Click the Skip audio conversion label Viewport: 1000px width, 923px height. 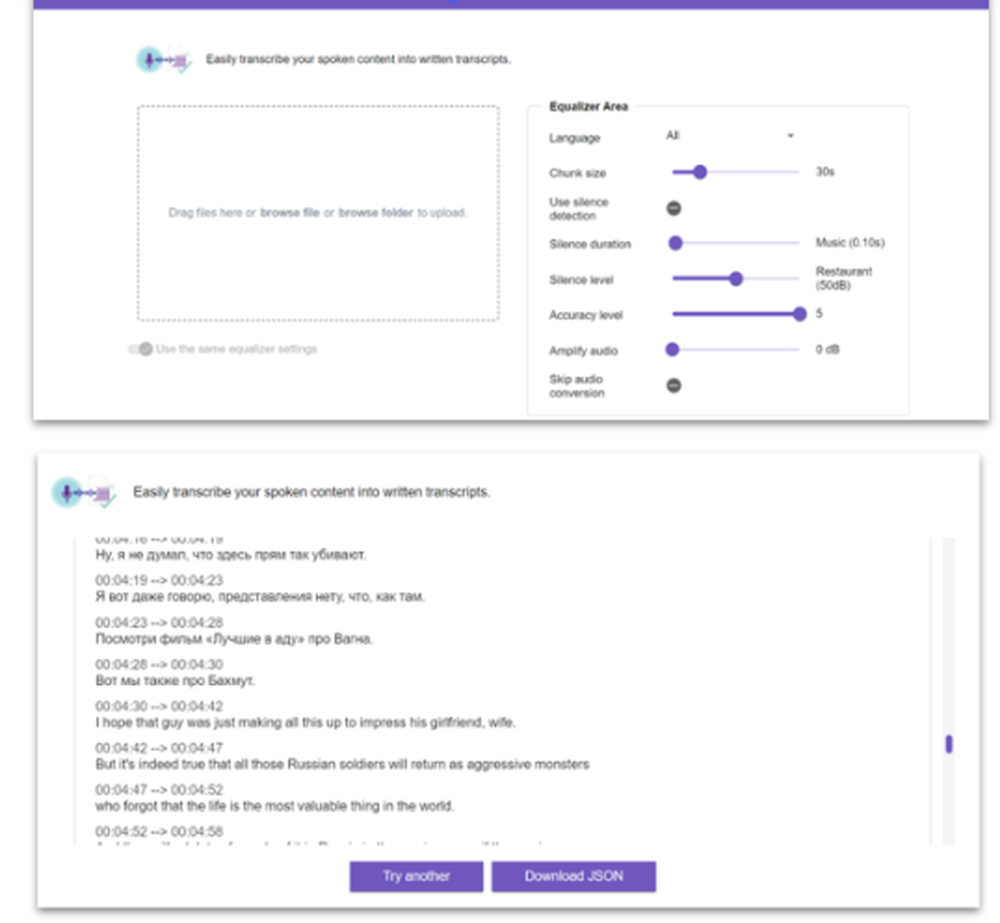pos(577,387)
